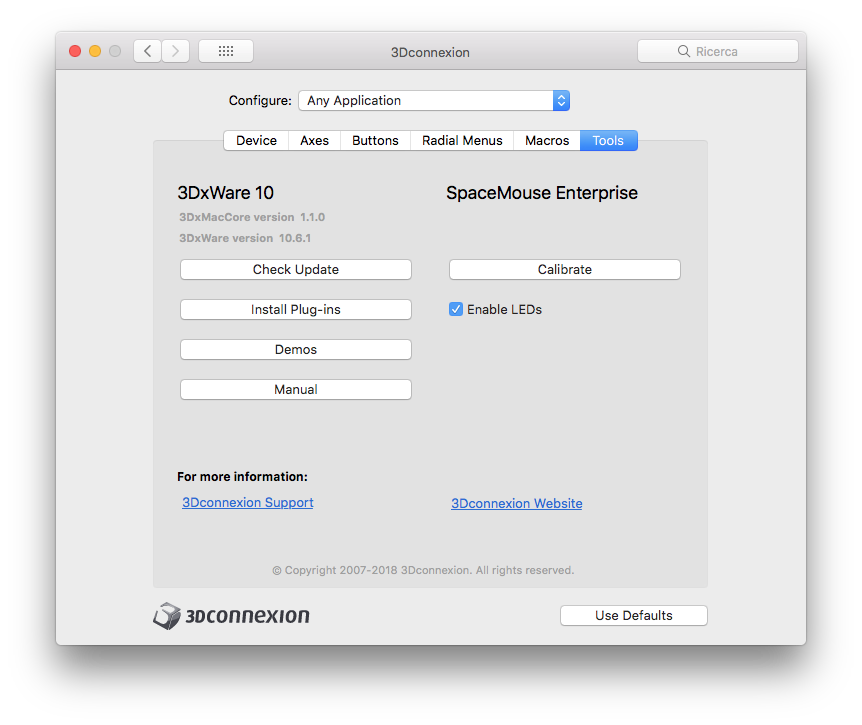
Task: Open the 3Dconnexion Support link
Action: click(248, 502)
